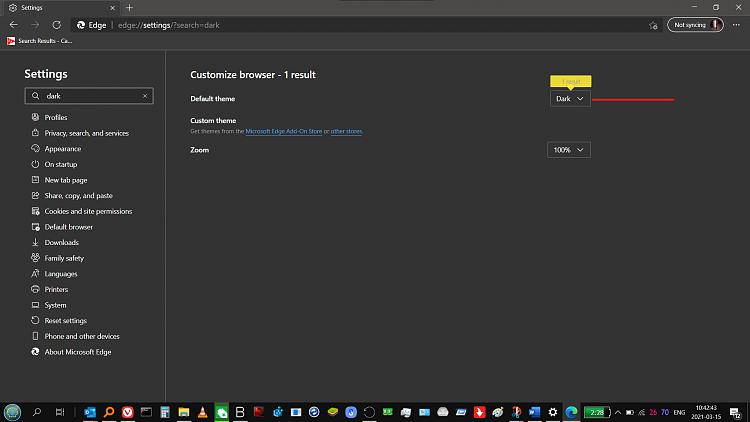The width and height of the screenshot is (750, 422).
Task: Open the Windows Start menu
Action: (12, 412)
